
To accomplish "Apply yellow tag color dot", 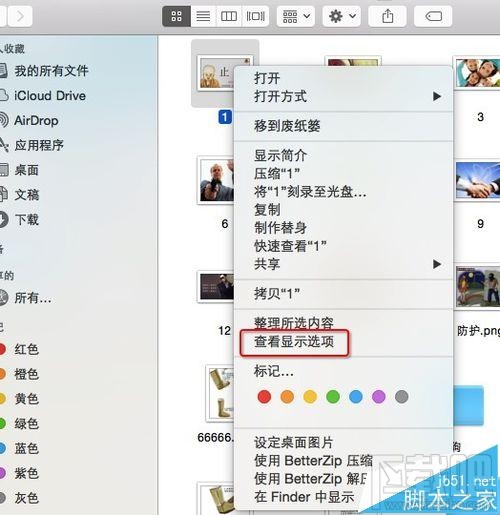I will 310,397.
